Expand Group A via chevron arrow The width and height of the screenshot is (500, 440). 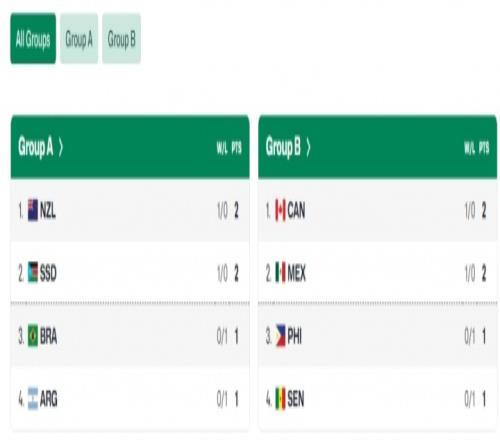pyautogui.click(x=60, y=147)
